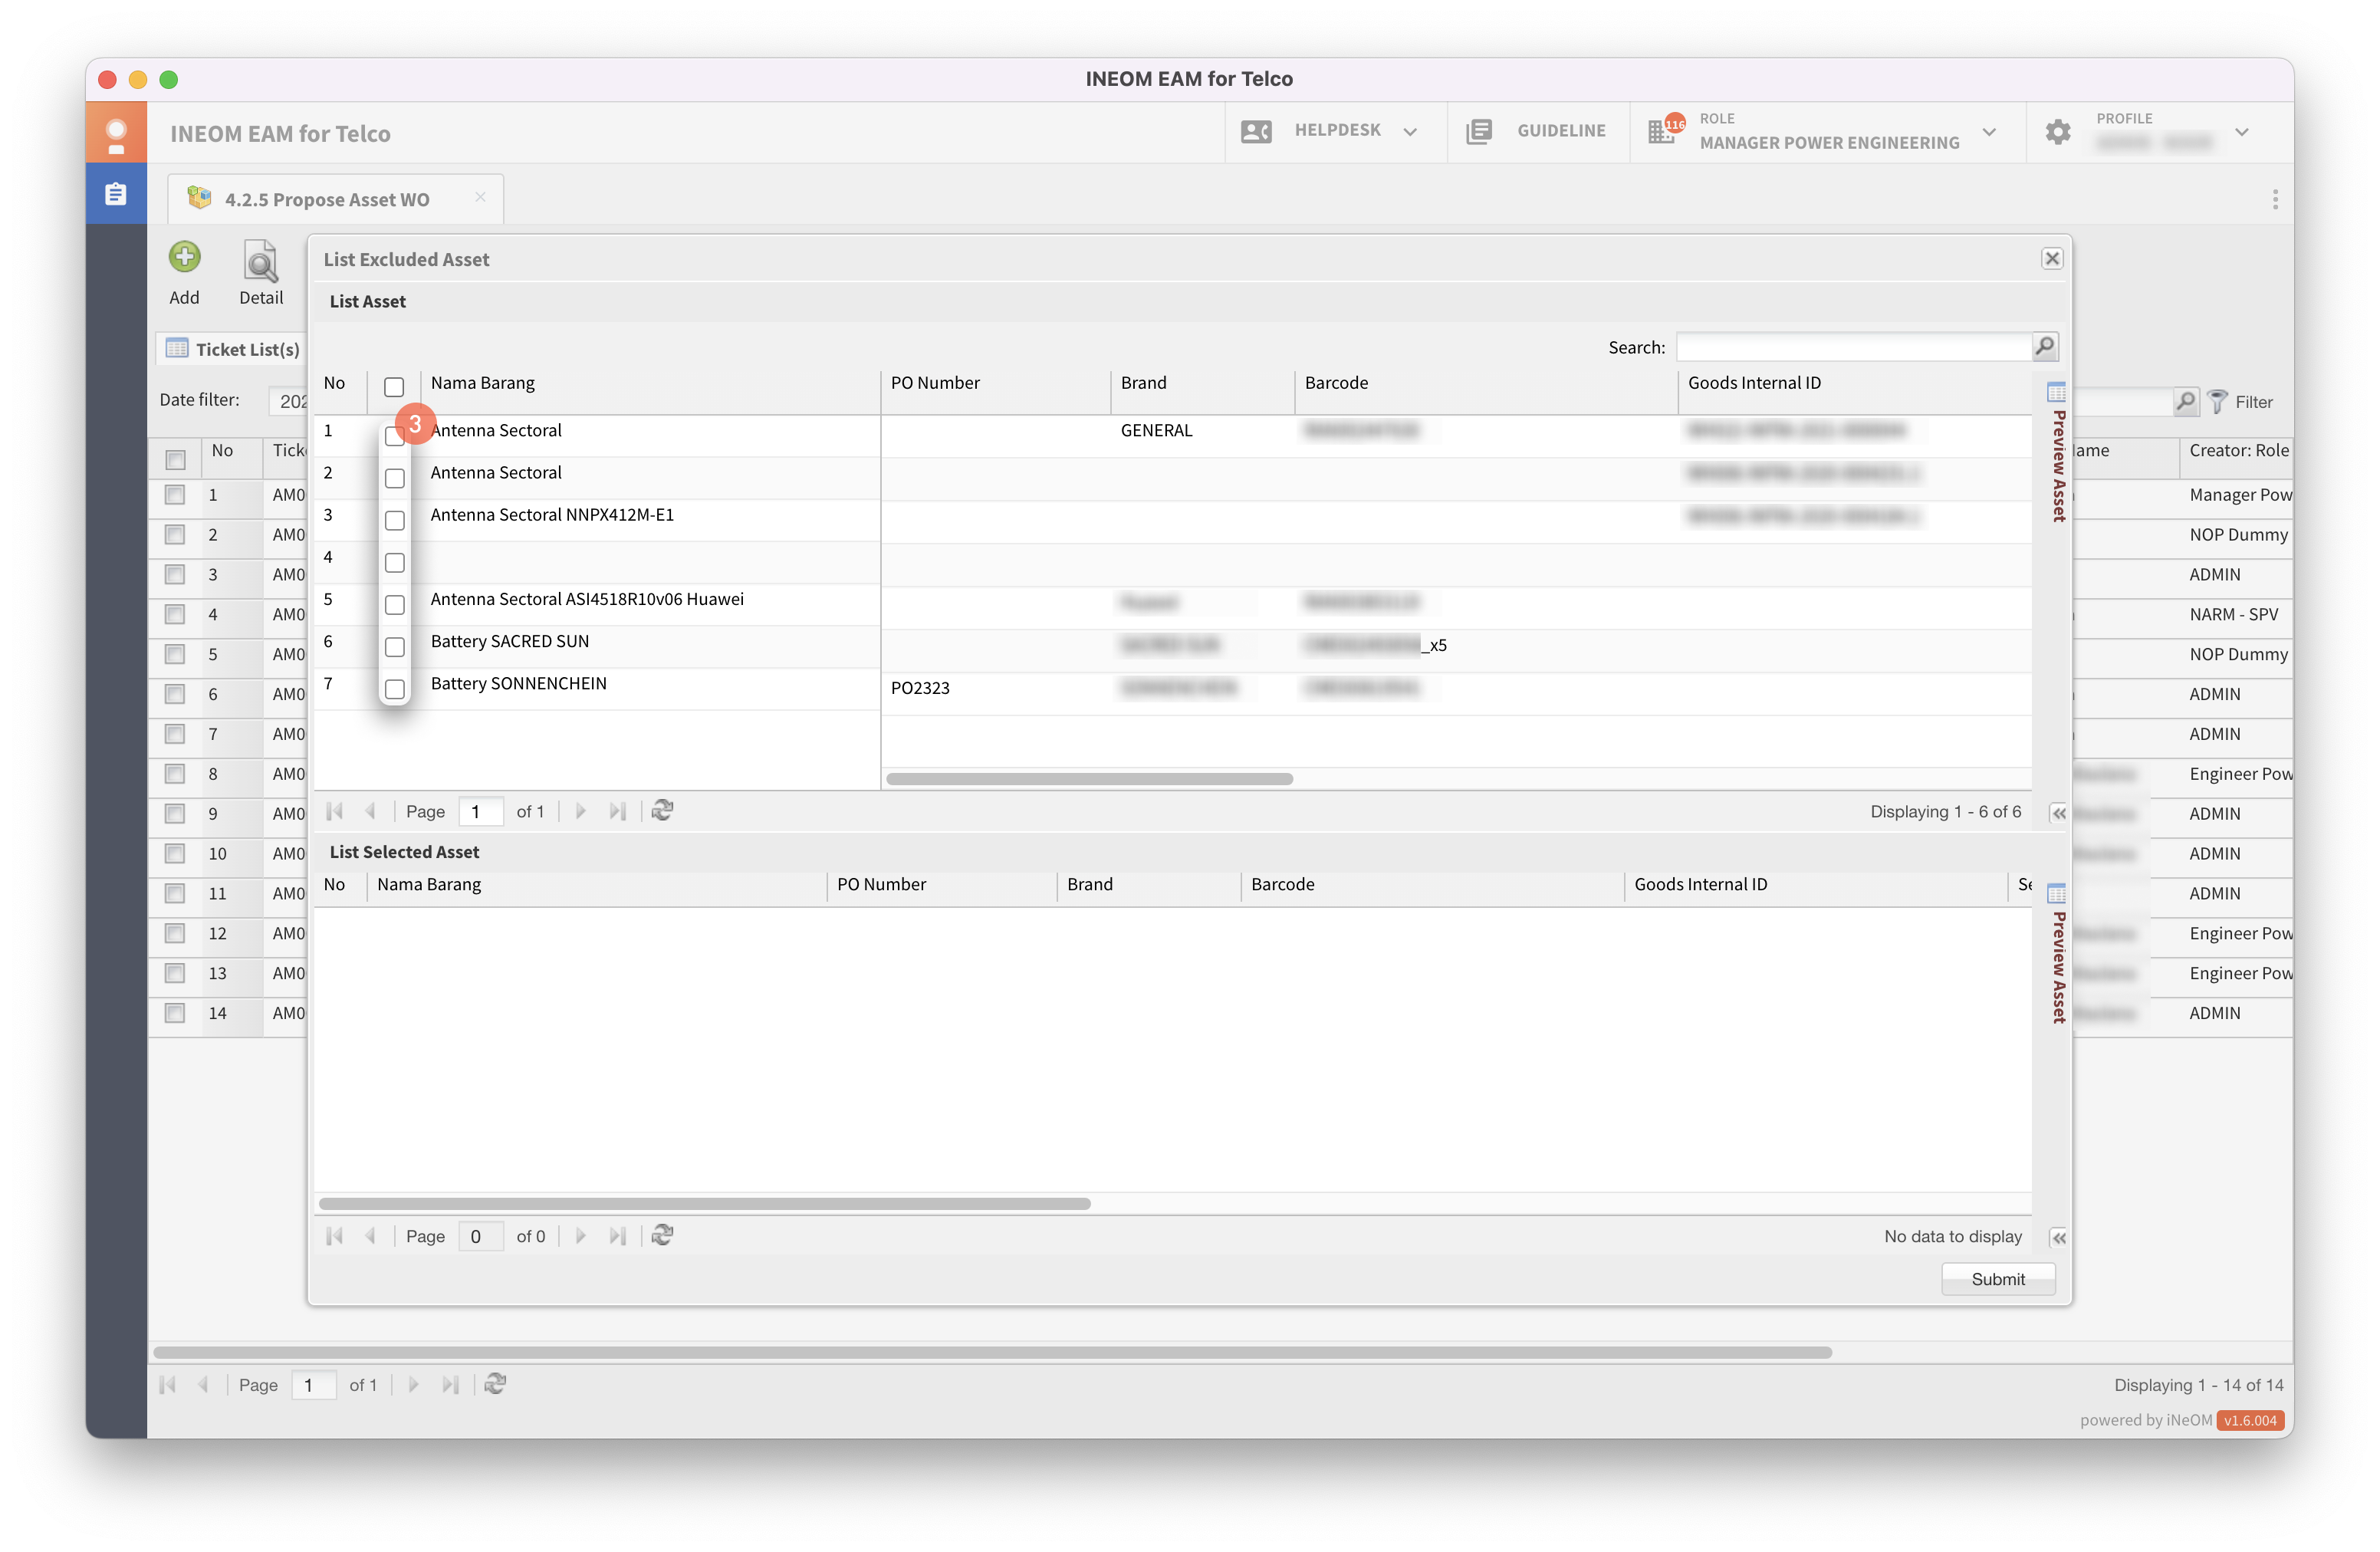2380x1552 pixels.
Task: Expand the Role dropdown chevron
Action: coord(1989,132)
